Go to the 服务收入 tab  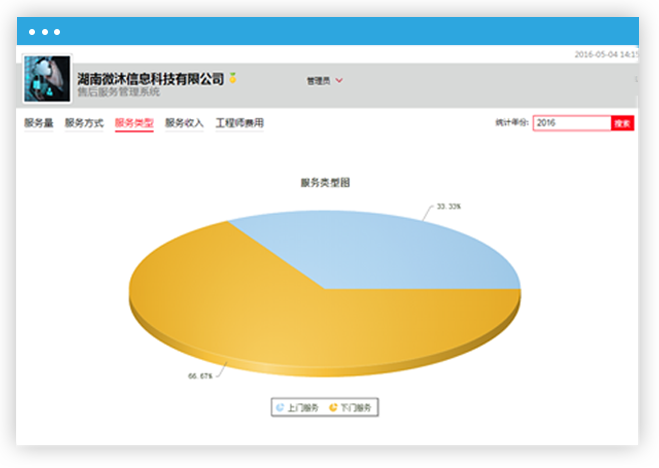click(184, 123)
